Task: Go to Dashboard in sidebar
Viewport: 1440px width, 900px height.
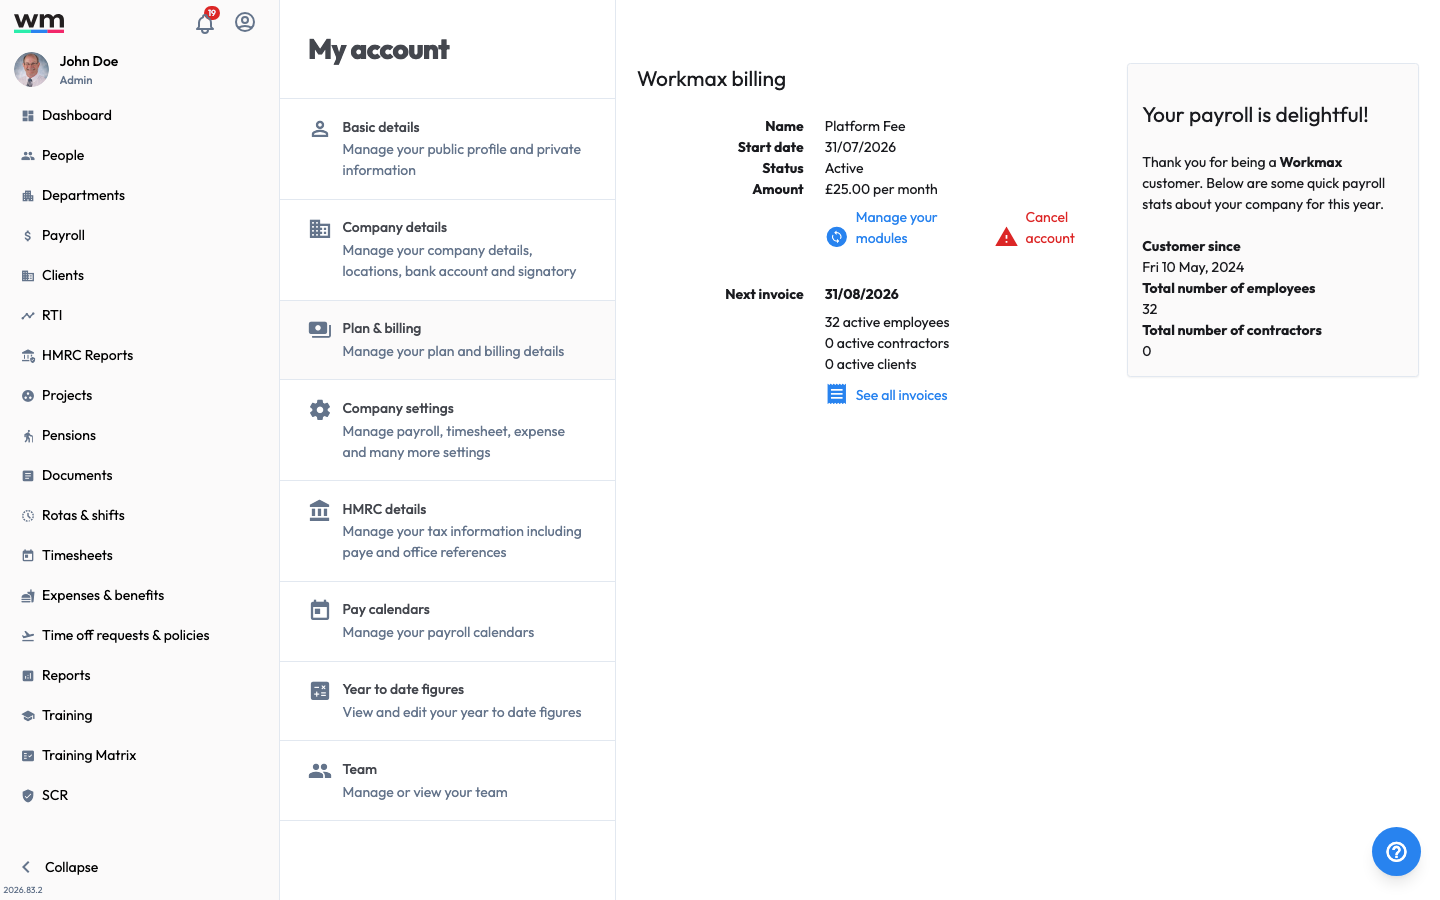Action: 77,116
